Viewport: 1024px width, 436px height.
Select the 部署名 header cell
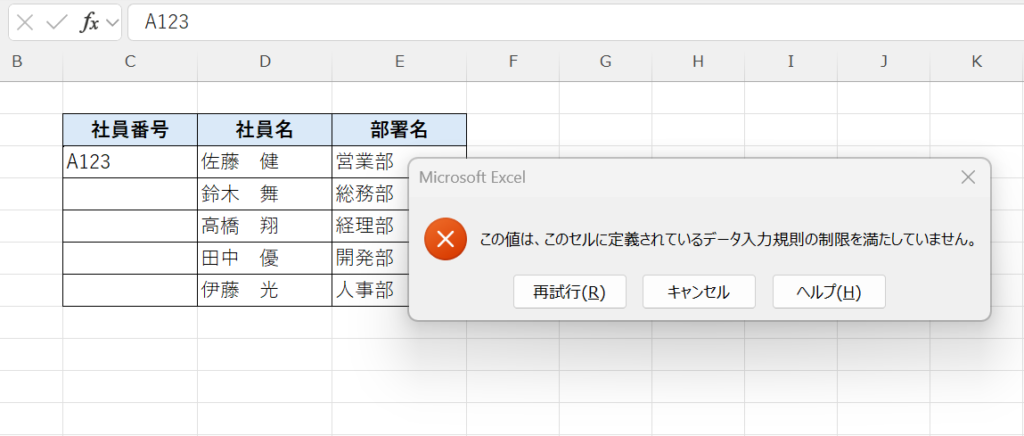[x=399, y=130]
